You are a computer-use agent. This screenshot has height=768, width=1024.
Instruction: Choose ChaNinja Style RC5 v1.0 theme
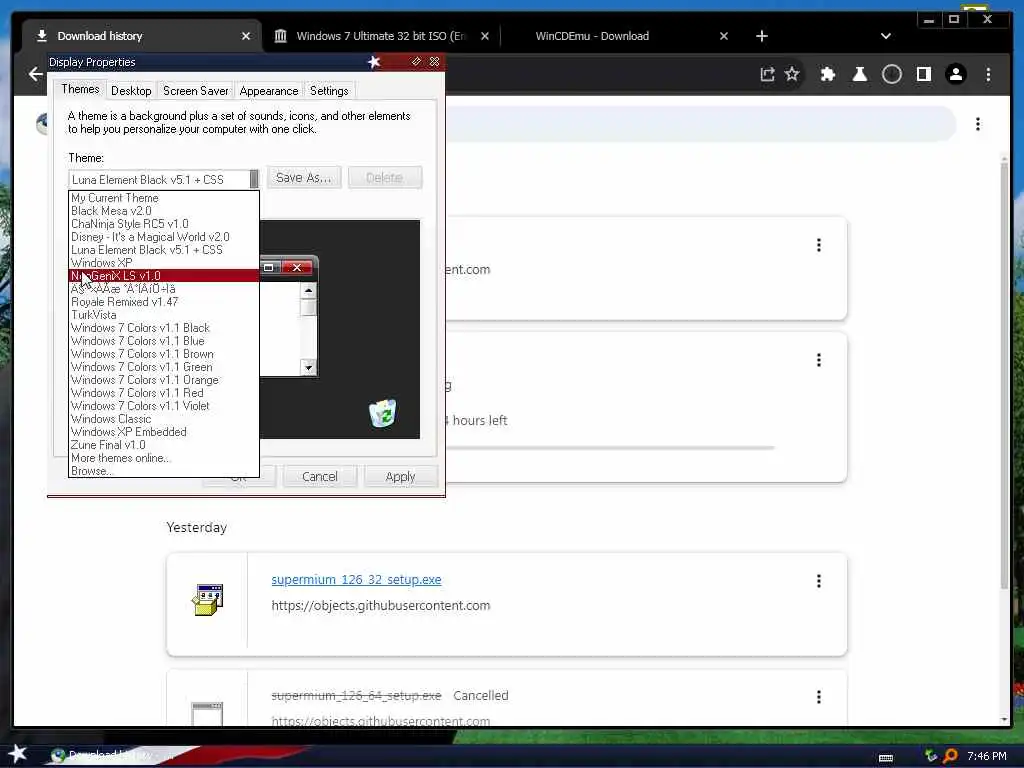coord(163,224)
